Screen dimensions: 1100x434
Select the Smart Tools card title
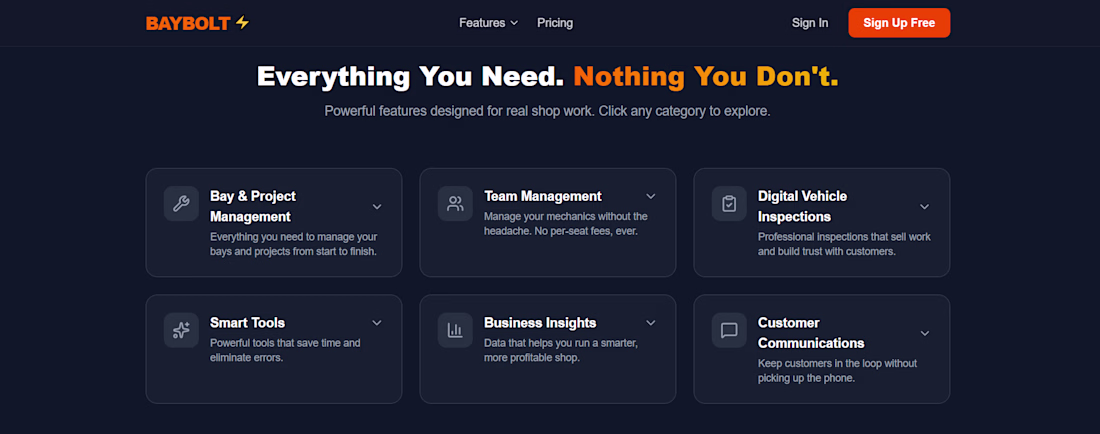coord(247,323)
